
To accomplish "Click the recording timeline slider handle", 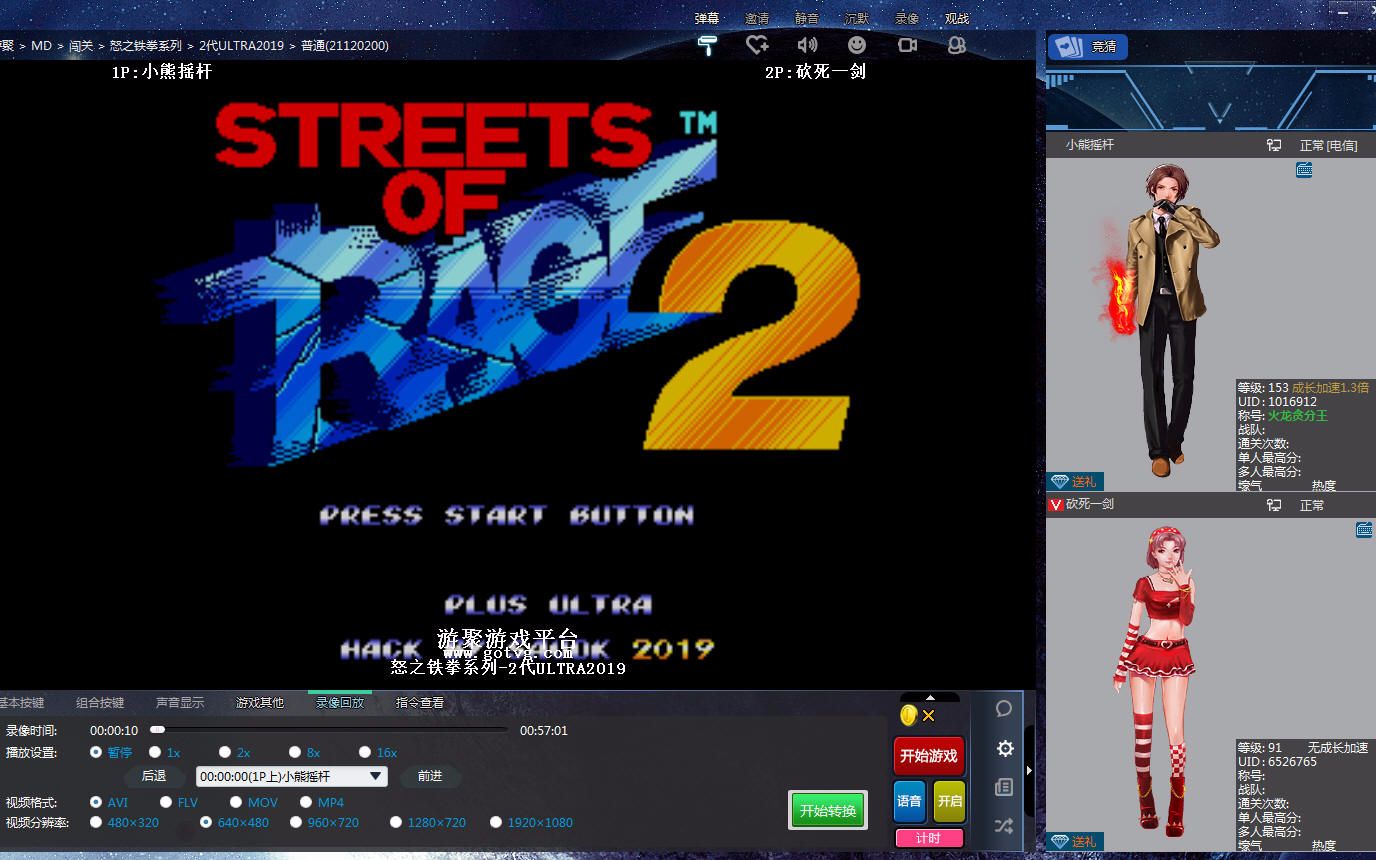I will coord(157,730).
